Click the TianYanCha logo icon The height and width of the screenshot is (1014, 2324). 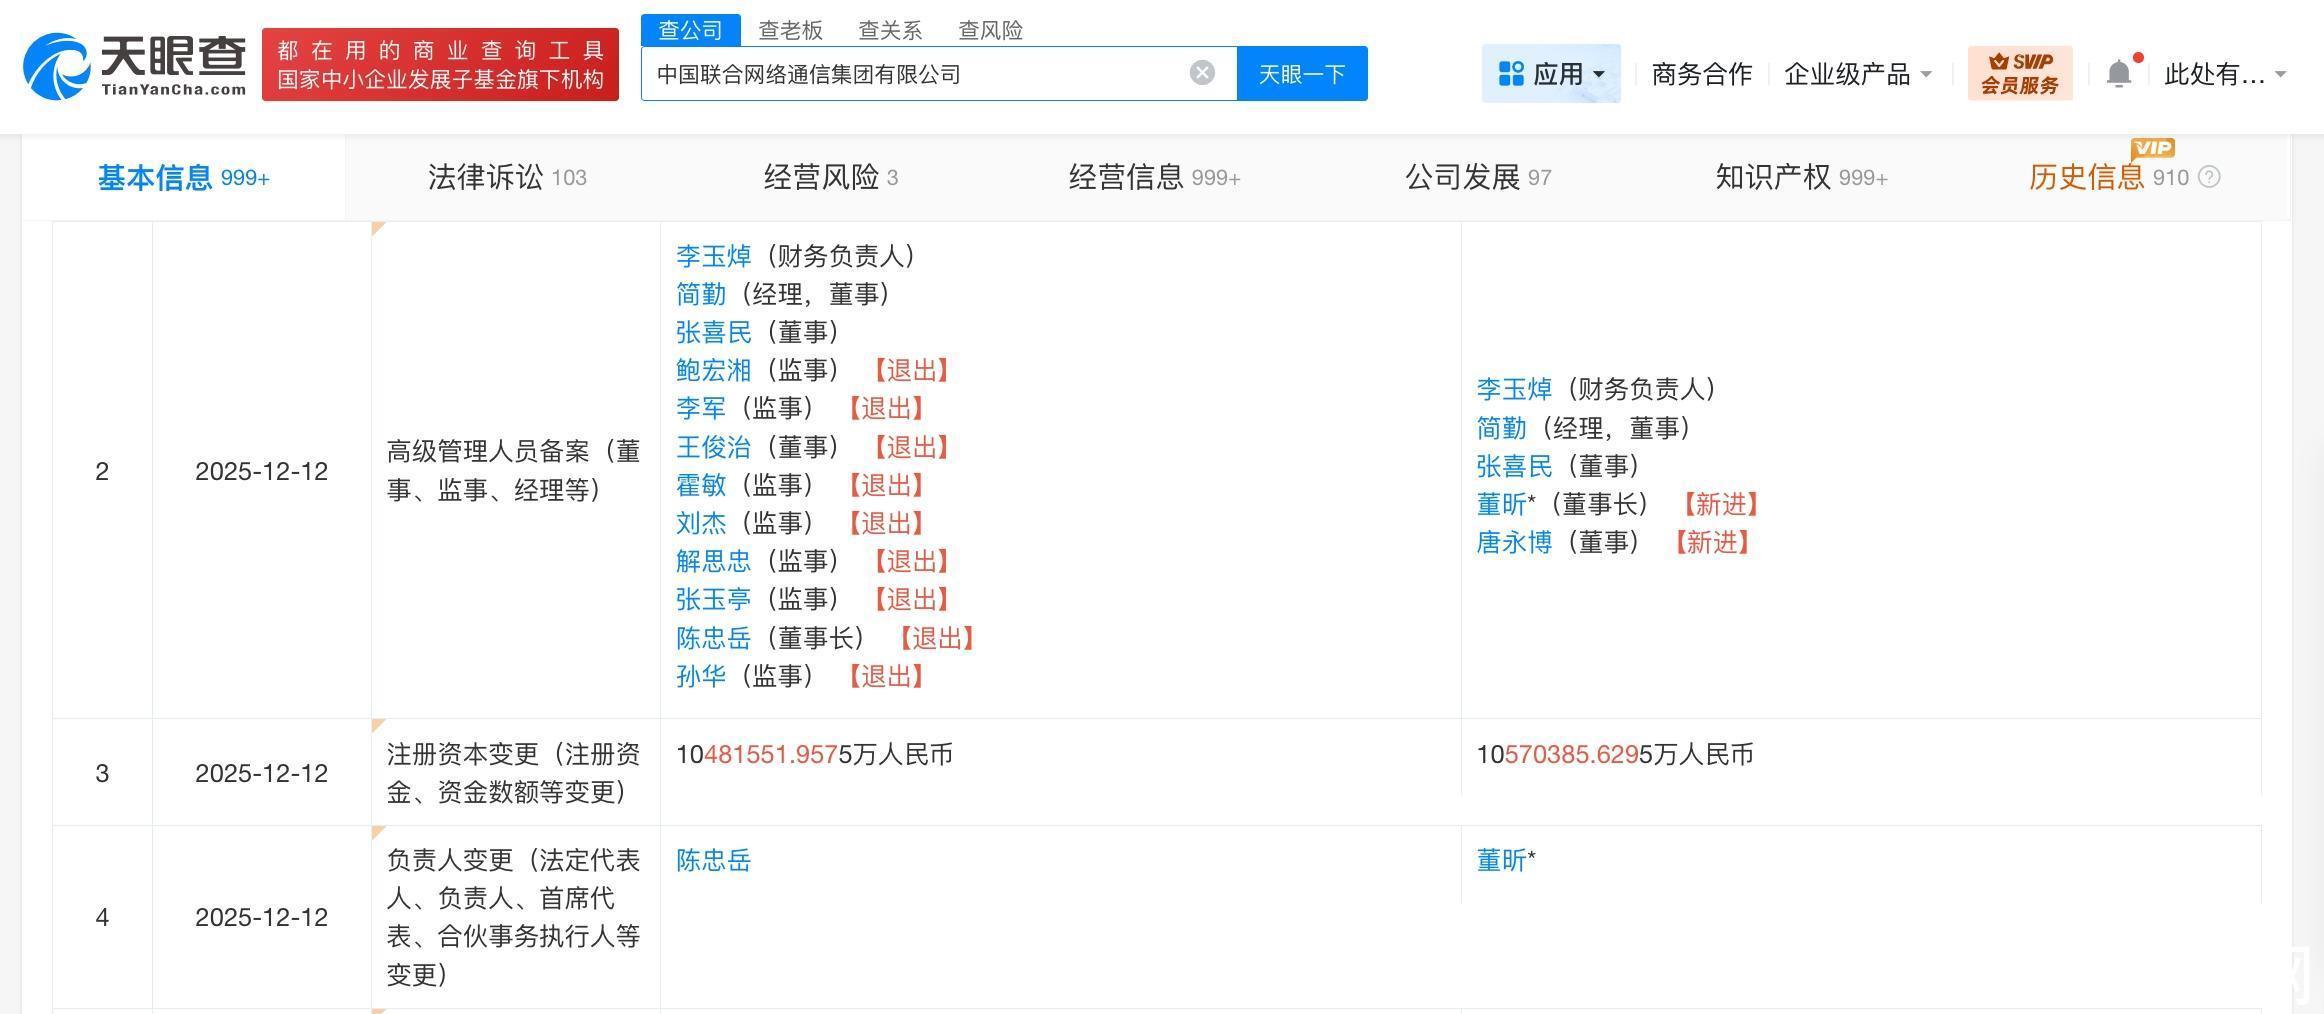point(57,67)
